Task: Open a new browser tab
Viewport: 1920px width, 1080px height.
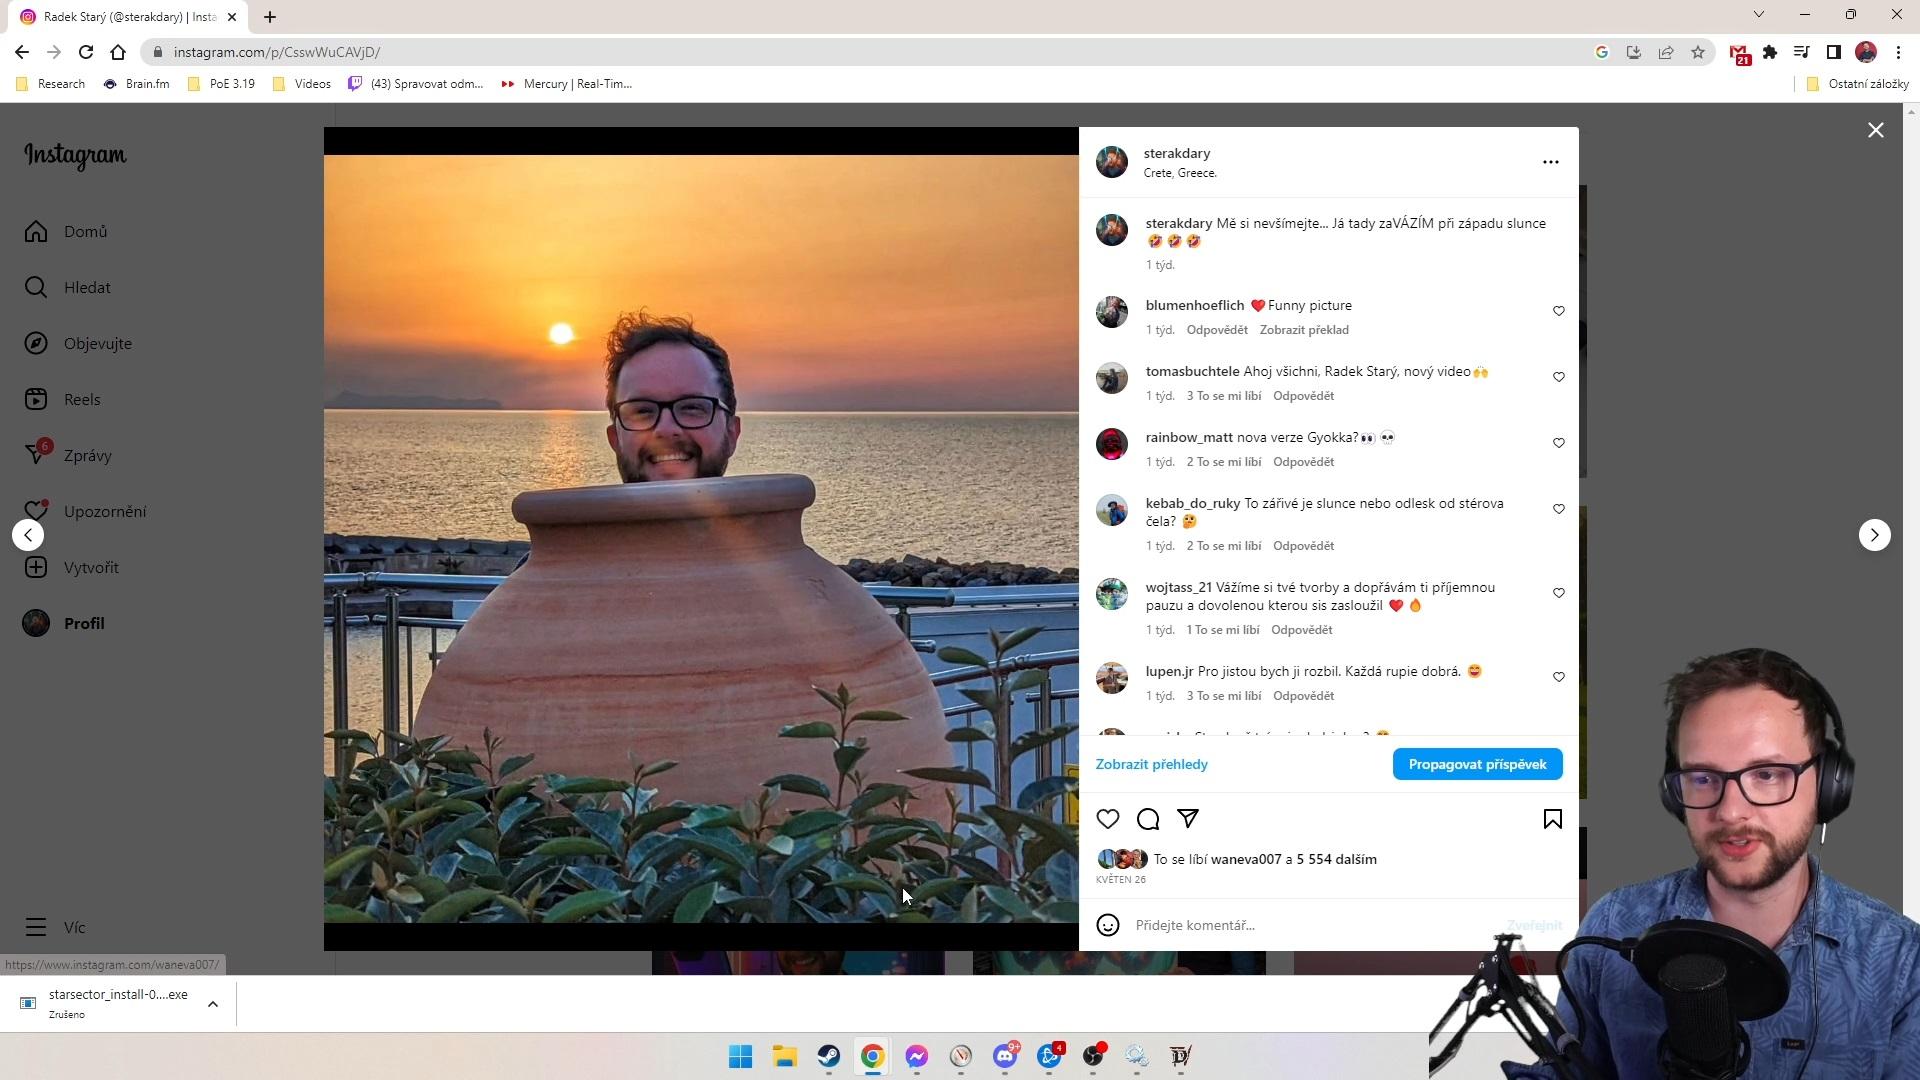Action: point(270,17)
